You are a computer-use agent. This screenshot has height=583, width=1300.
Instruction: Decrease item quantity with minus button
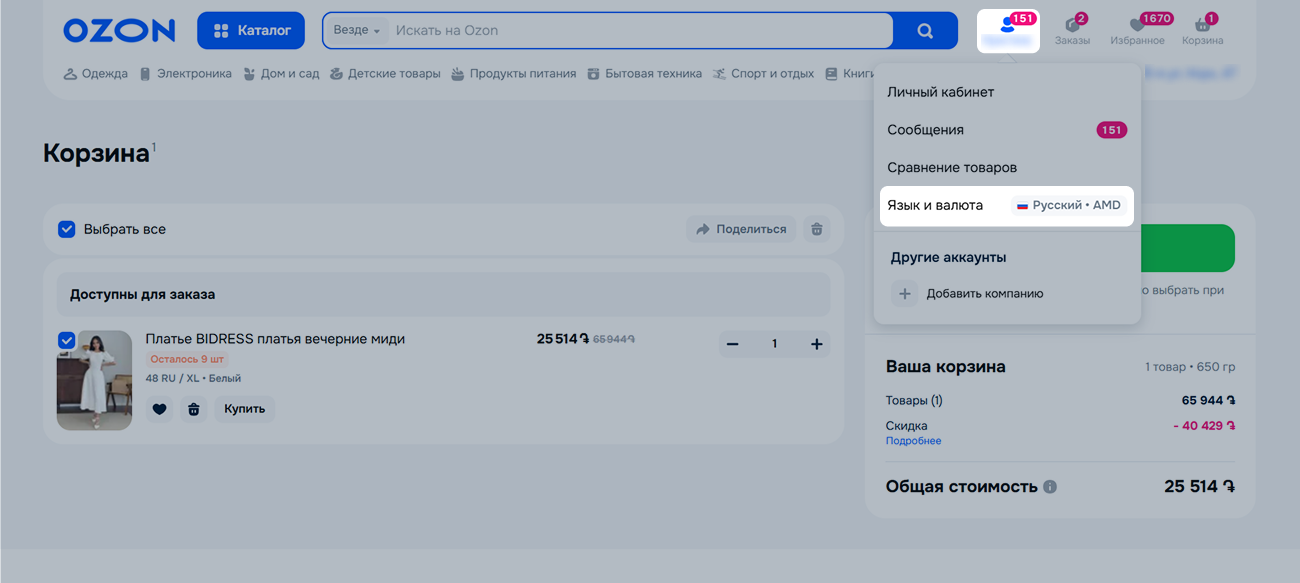click(732, 344)
